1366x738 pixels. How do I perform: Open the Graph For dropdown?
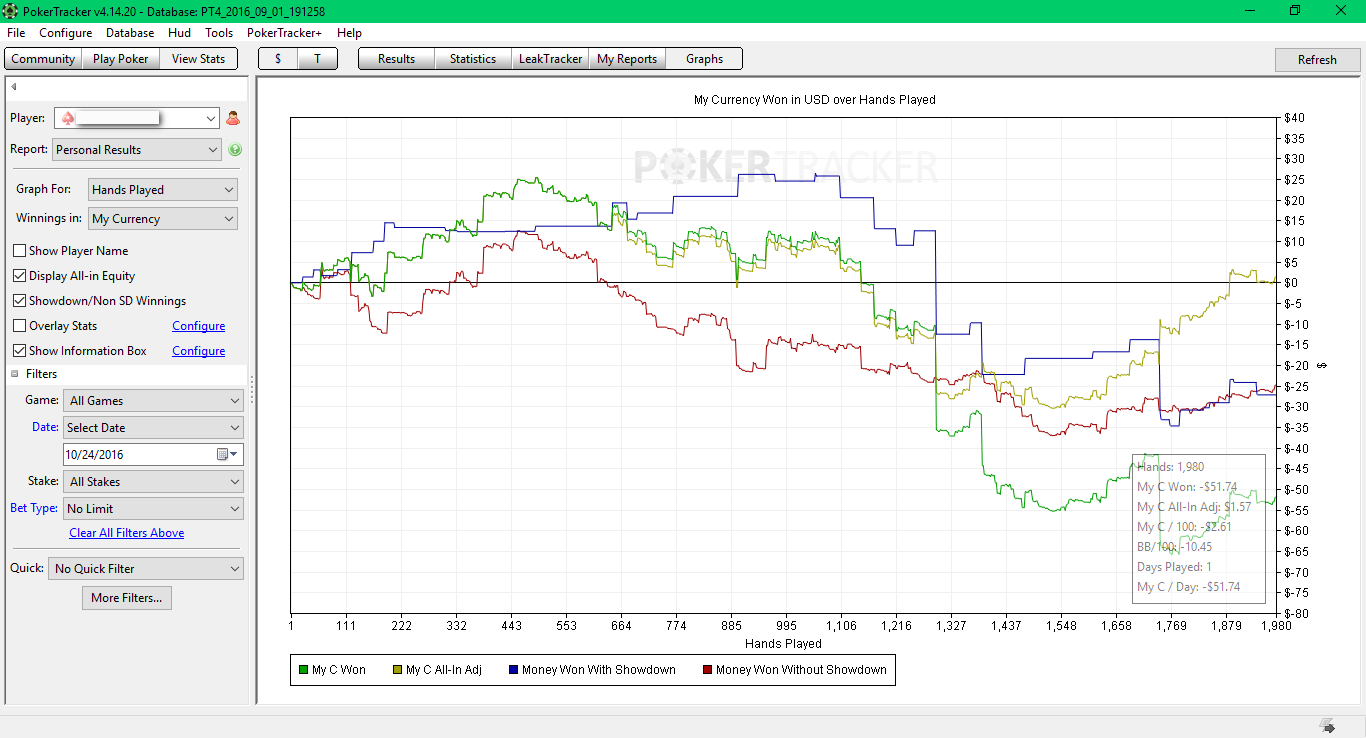162,190
